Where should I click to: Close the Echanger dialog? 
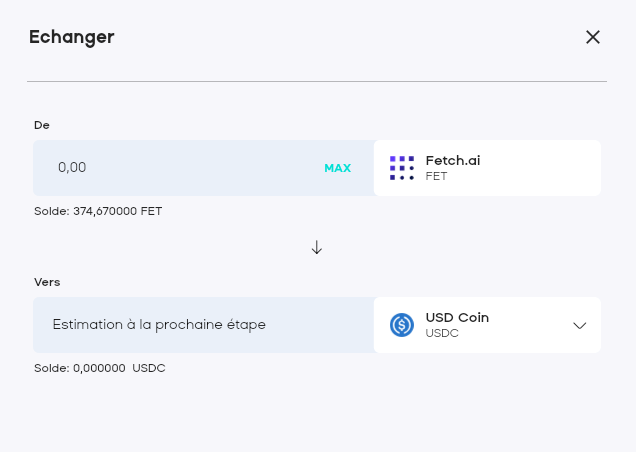pyautogui.click(x=593, y=37)
